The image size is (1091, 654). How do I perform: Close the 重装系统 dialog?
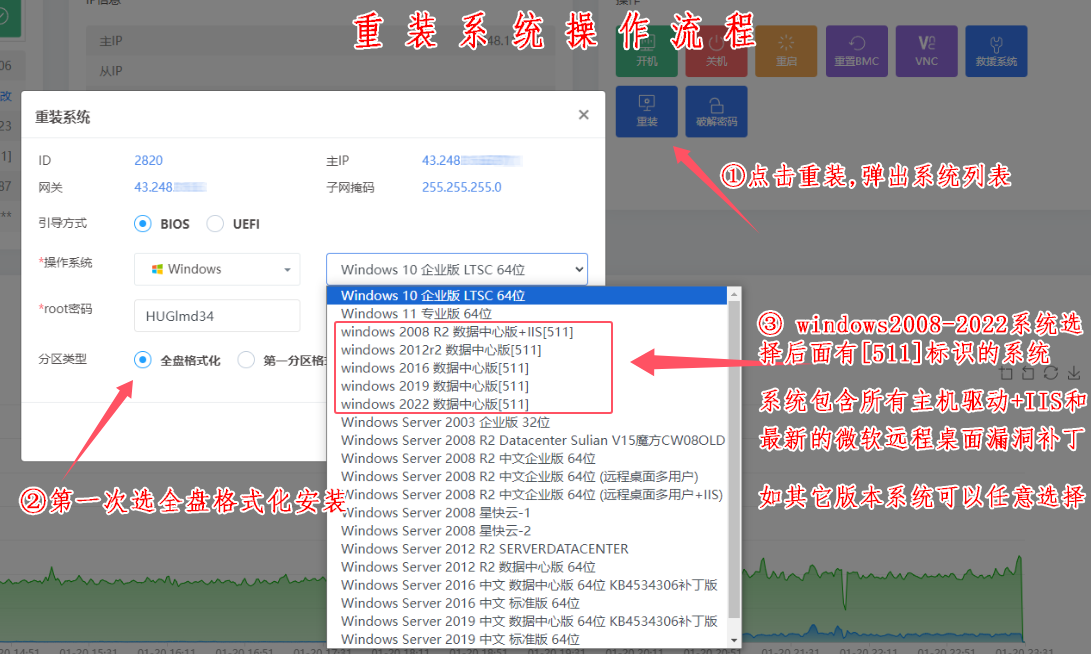click(x=584, y=115)
